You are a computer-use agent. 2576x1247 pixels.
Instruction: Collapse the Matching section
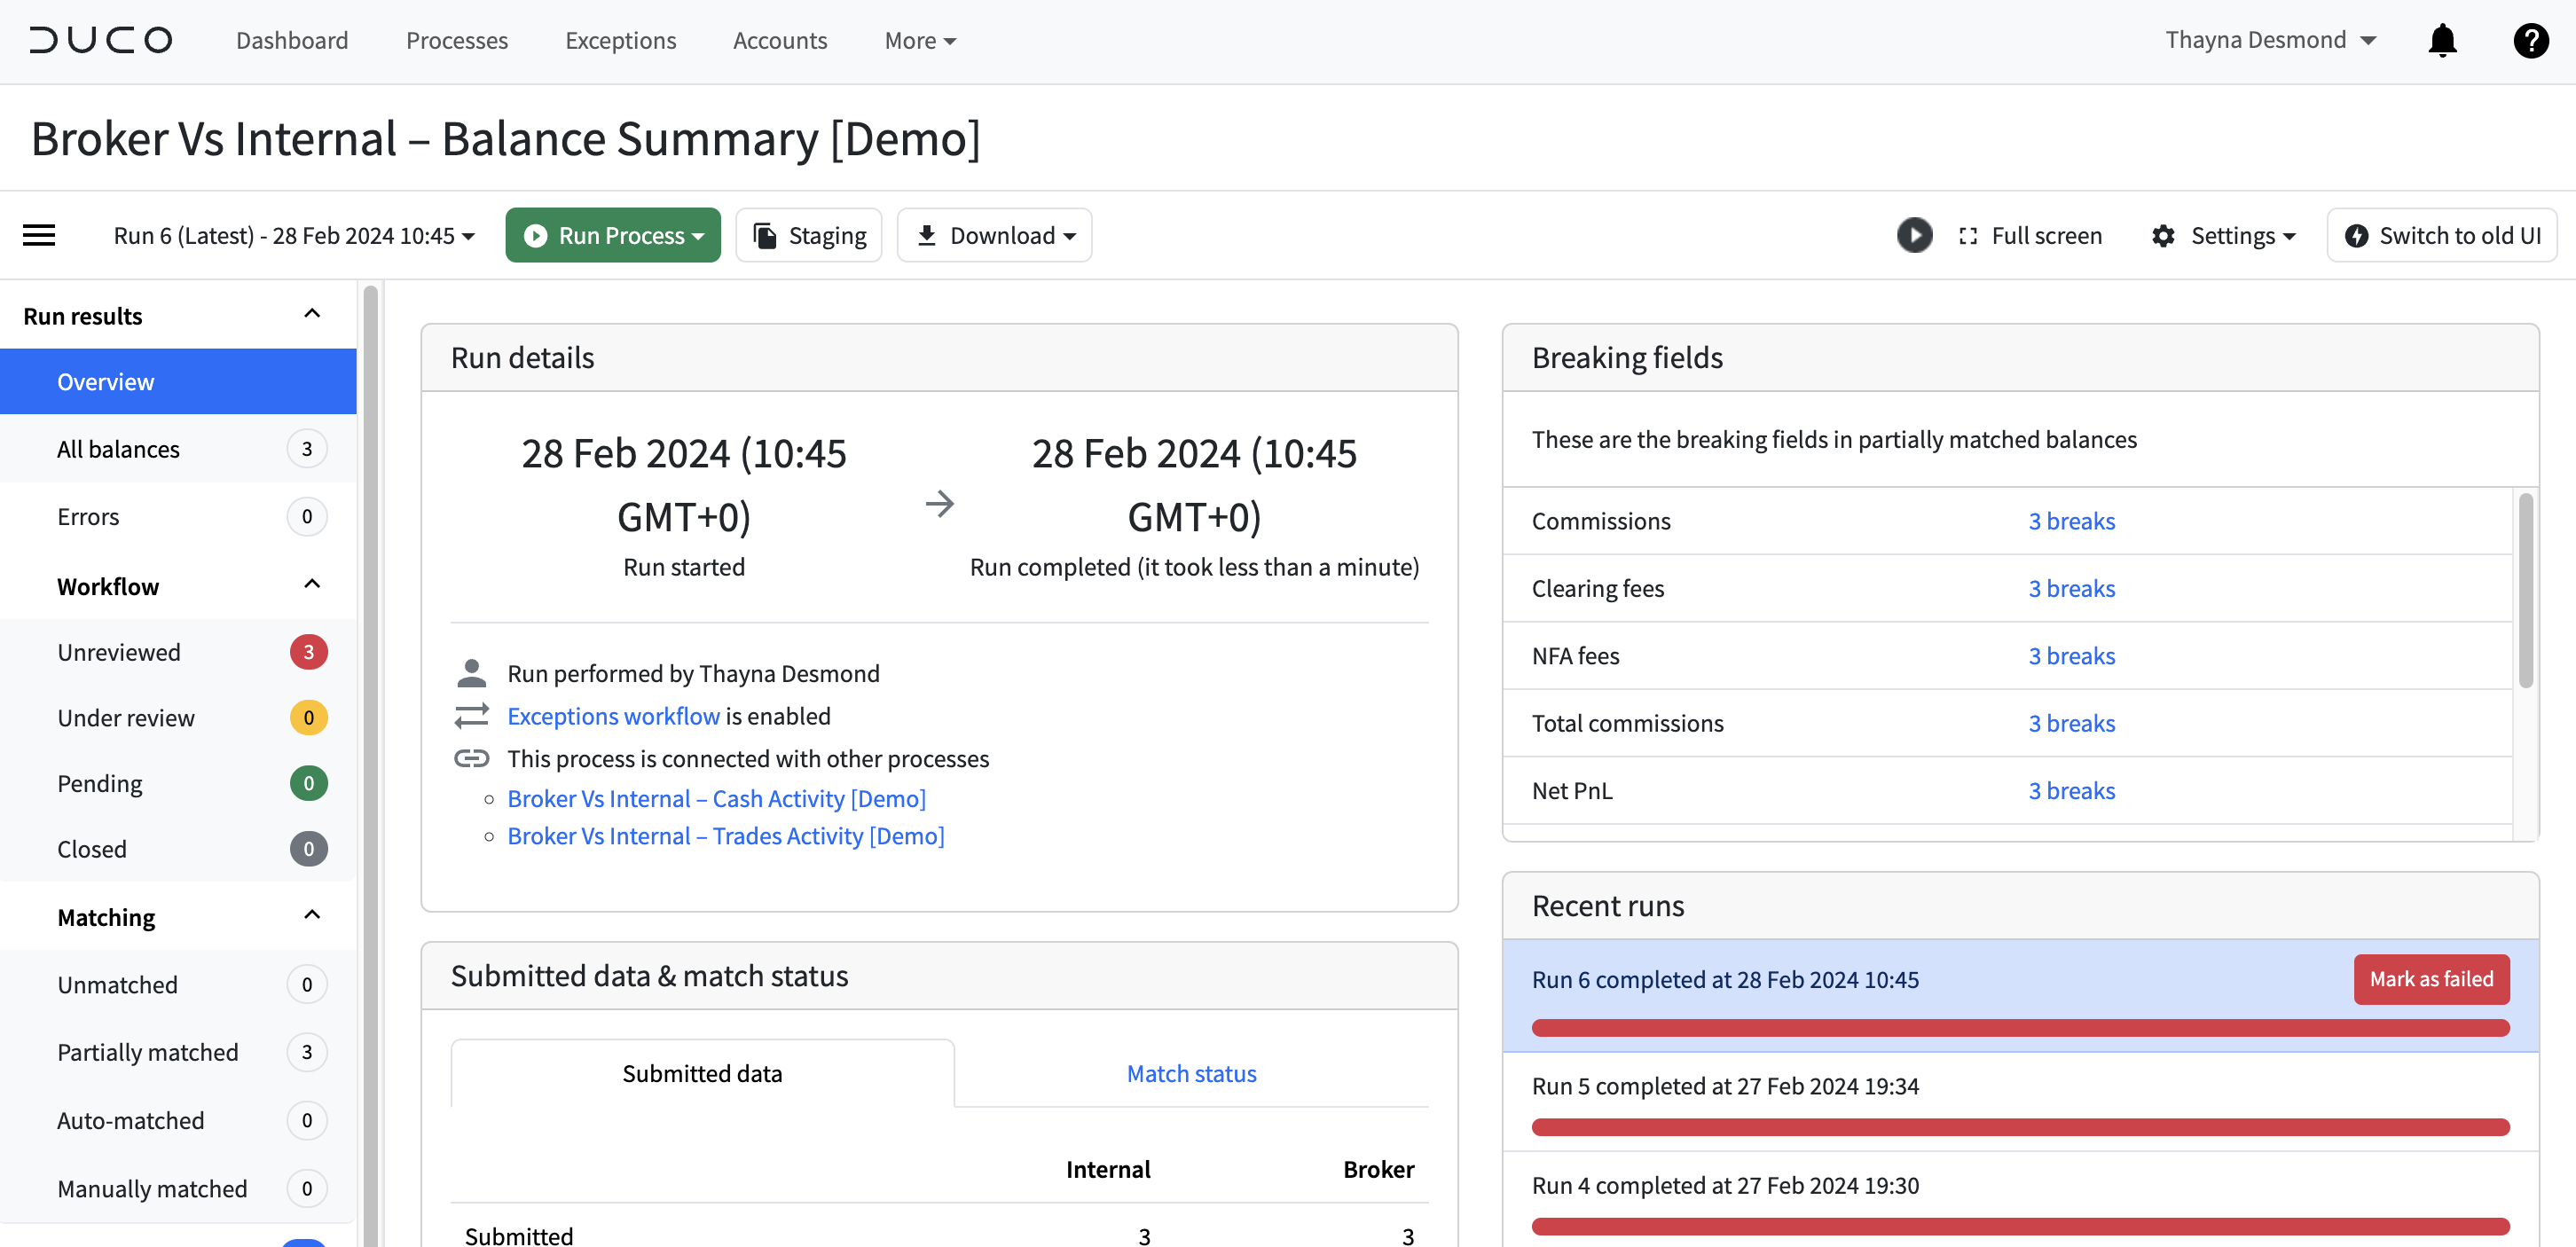[x=312, y=915]
